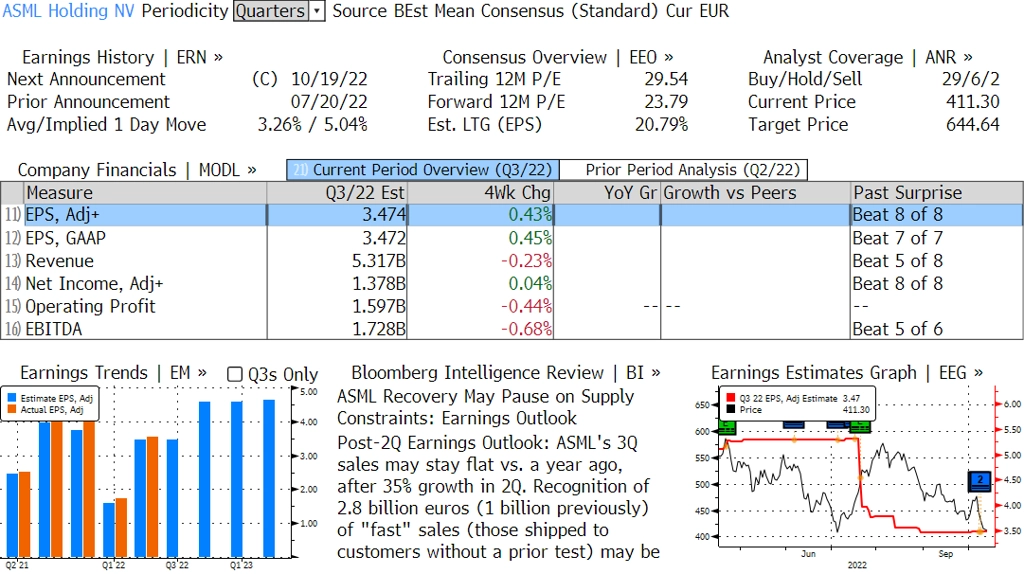The image size is (1024, 574).
Task: Open the green event marker above the estimate drop
Action: pos(860,428)
